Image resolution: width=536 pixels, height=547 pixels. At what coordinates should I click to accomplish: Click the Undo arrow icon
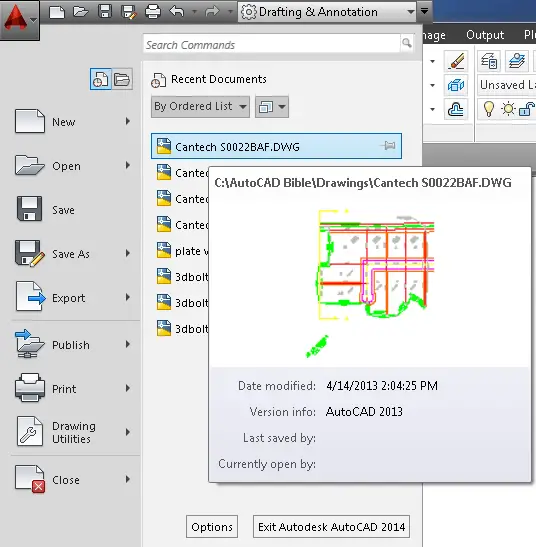(x=177, y=12)
